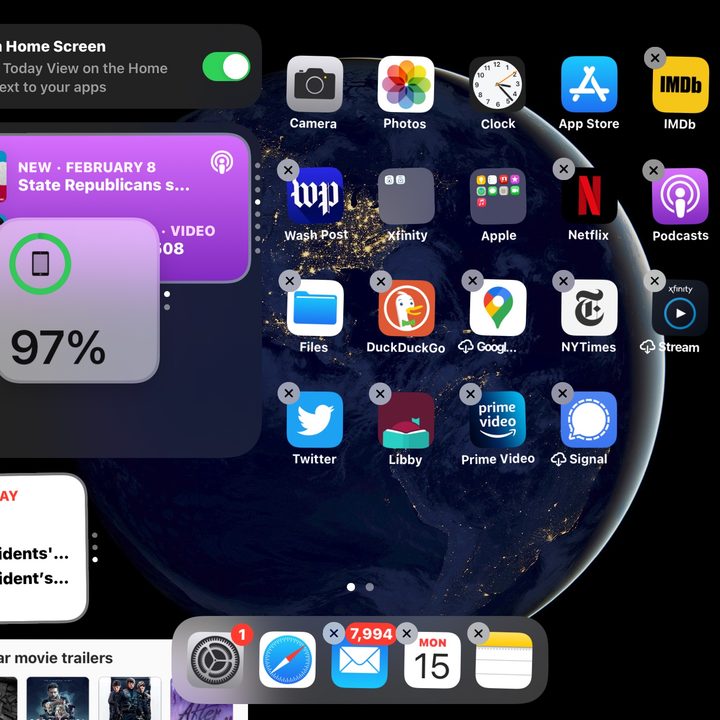Remove Netflix via its X badge
The width and height of the screenshot is (720, 720).
click(564, 169)
